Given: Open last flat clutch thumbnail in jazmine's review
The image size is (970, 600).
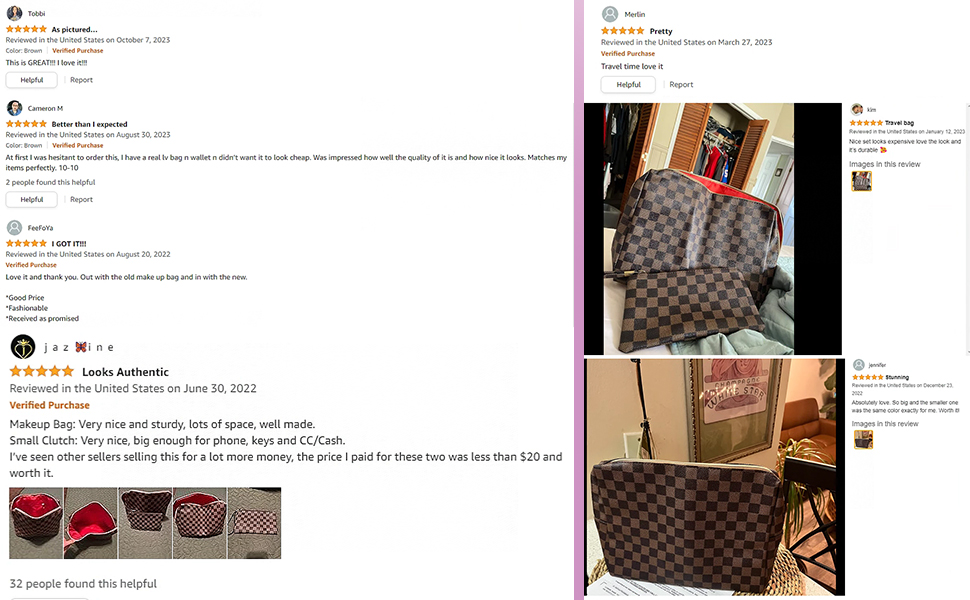Looking at the screenshot, I should [254, 523].
